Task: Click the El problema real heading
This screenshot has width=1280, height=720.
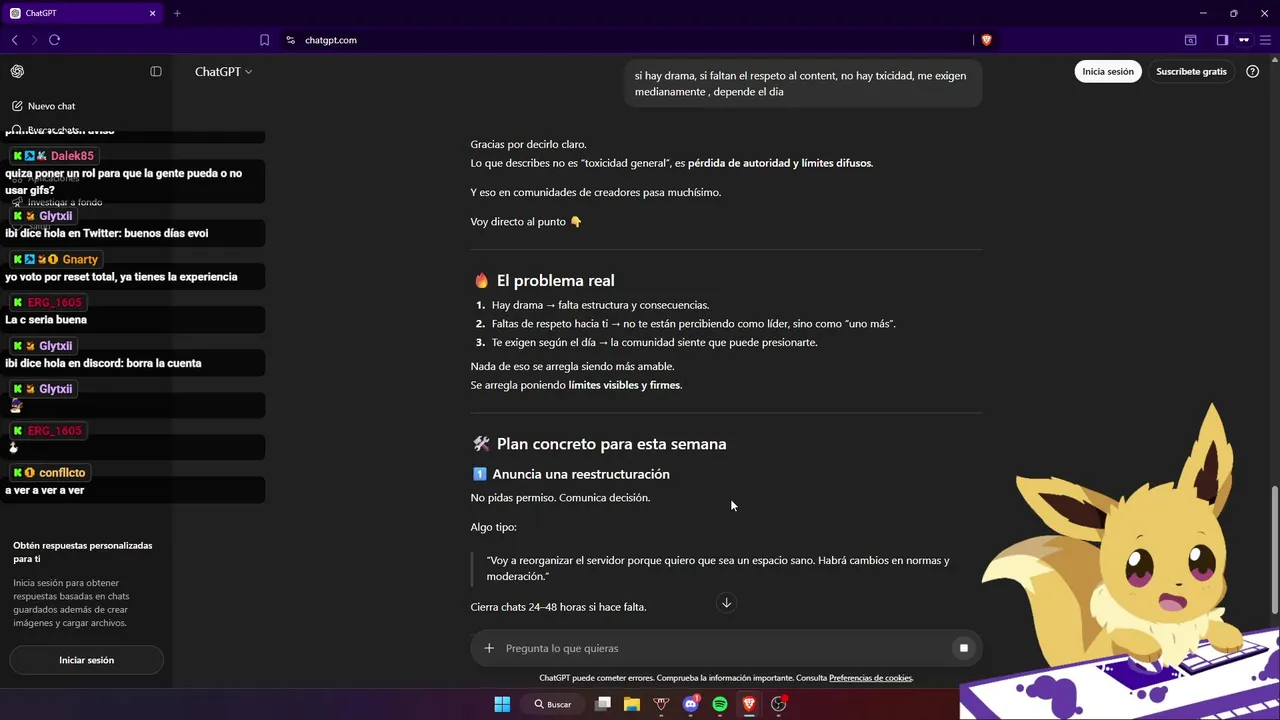Action: (x=556, y=281)
